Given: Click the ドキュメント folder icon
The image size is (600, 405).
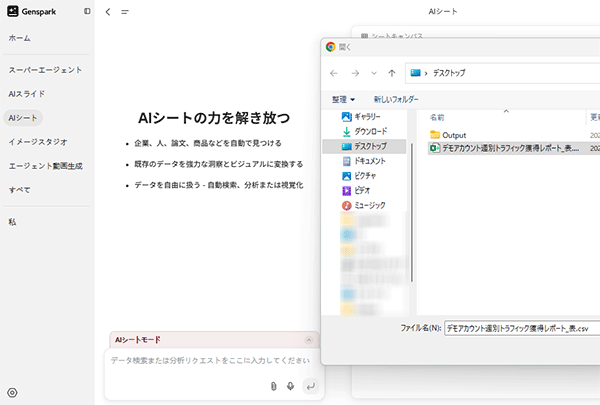Looking at the screenshot, I should pyautogui.click(x=346, y=161).
